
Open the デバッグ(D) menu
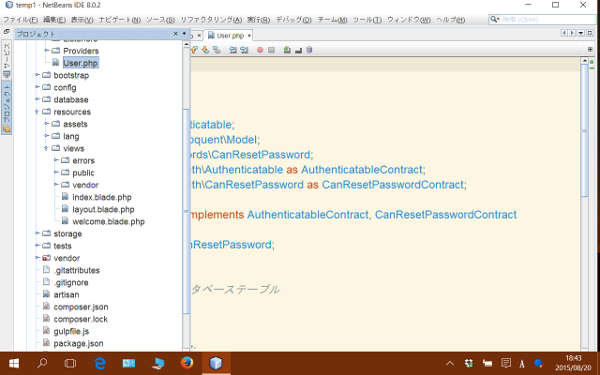point(293,20)
